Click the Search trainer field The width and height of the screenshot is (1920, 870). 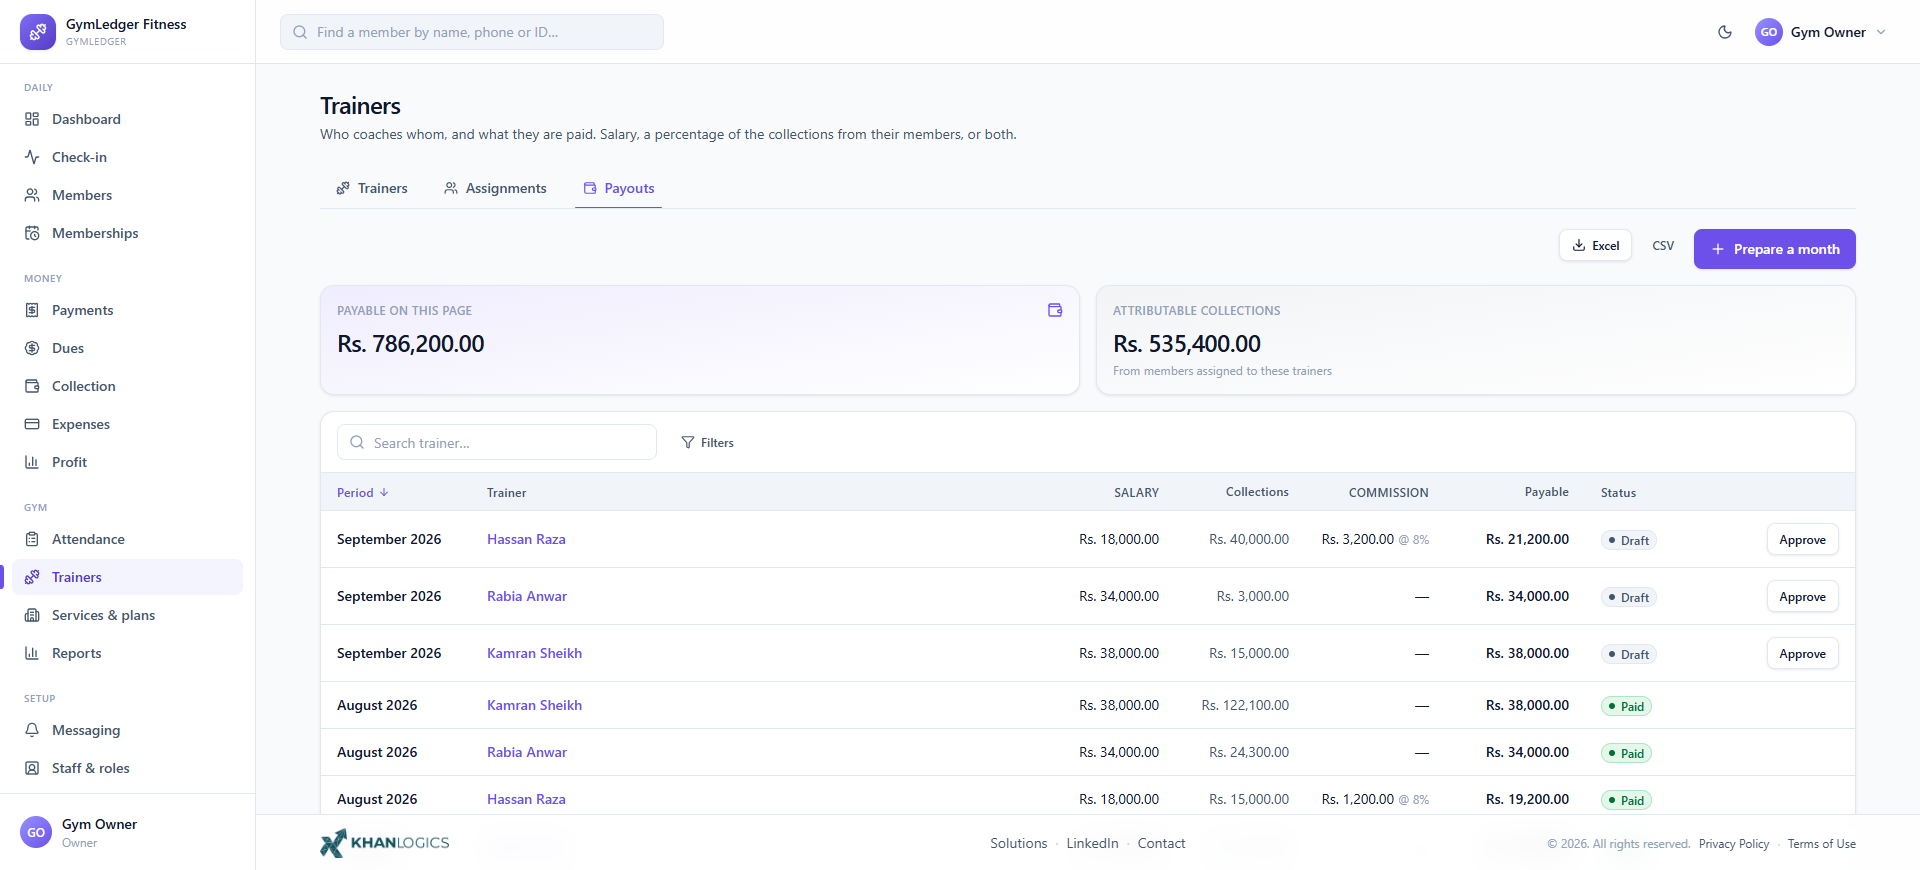(497, 442)
